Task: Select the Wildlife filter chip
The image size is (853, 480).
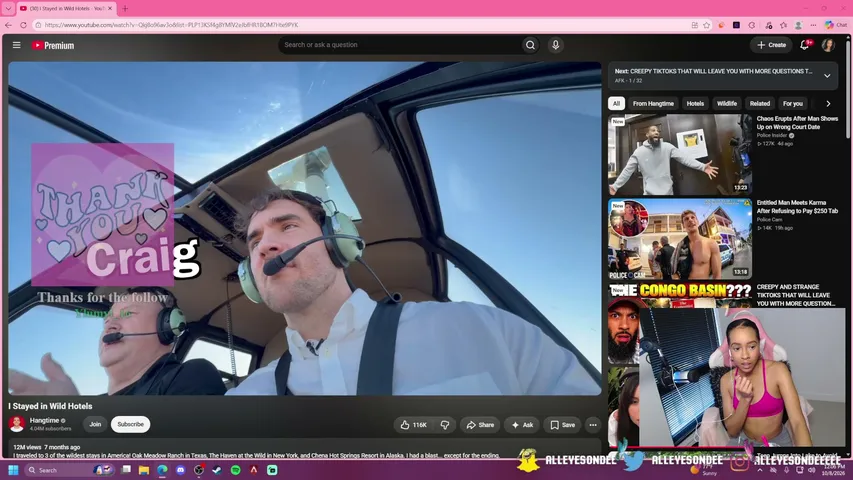Action: click(726, 103)
